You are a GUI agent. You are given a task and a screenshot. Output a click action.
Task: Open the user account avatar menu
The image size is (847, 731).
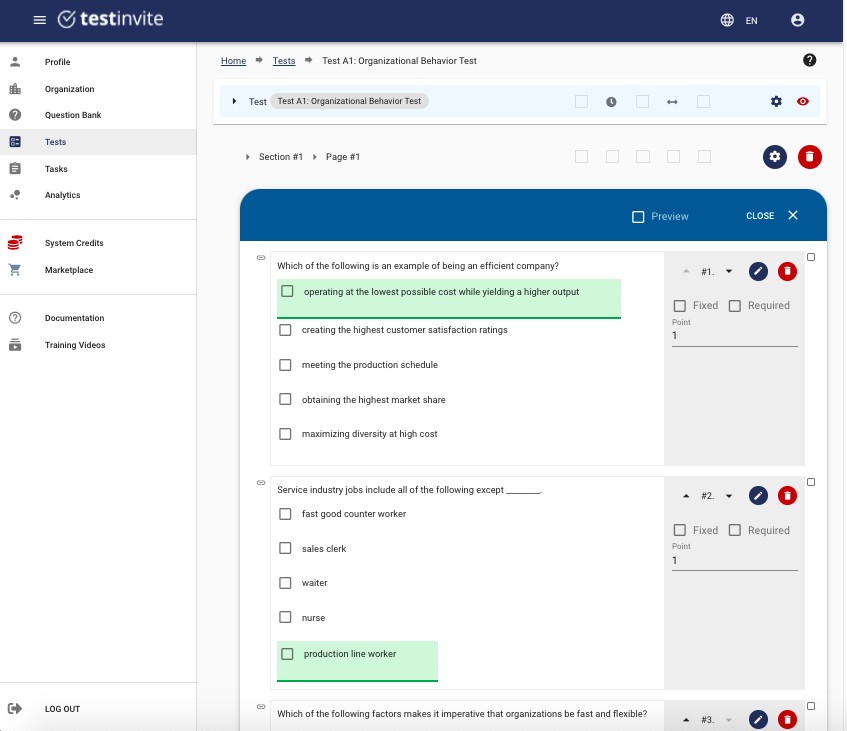tap(797, 20)
